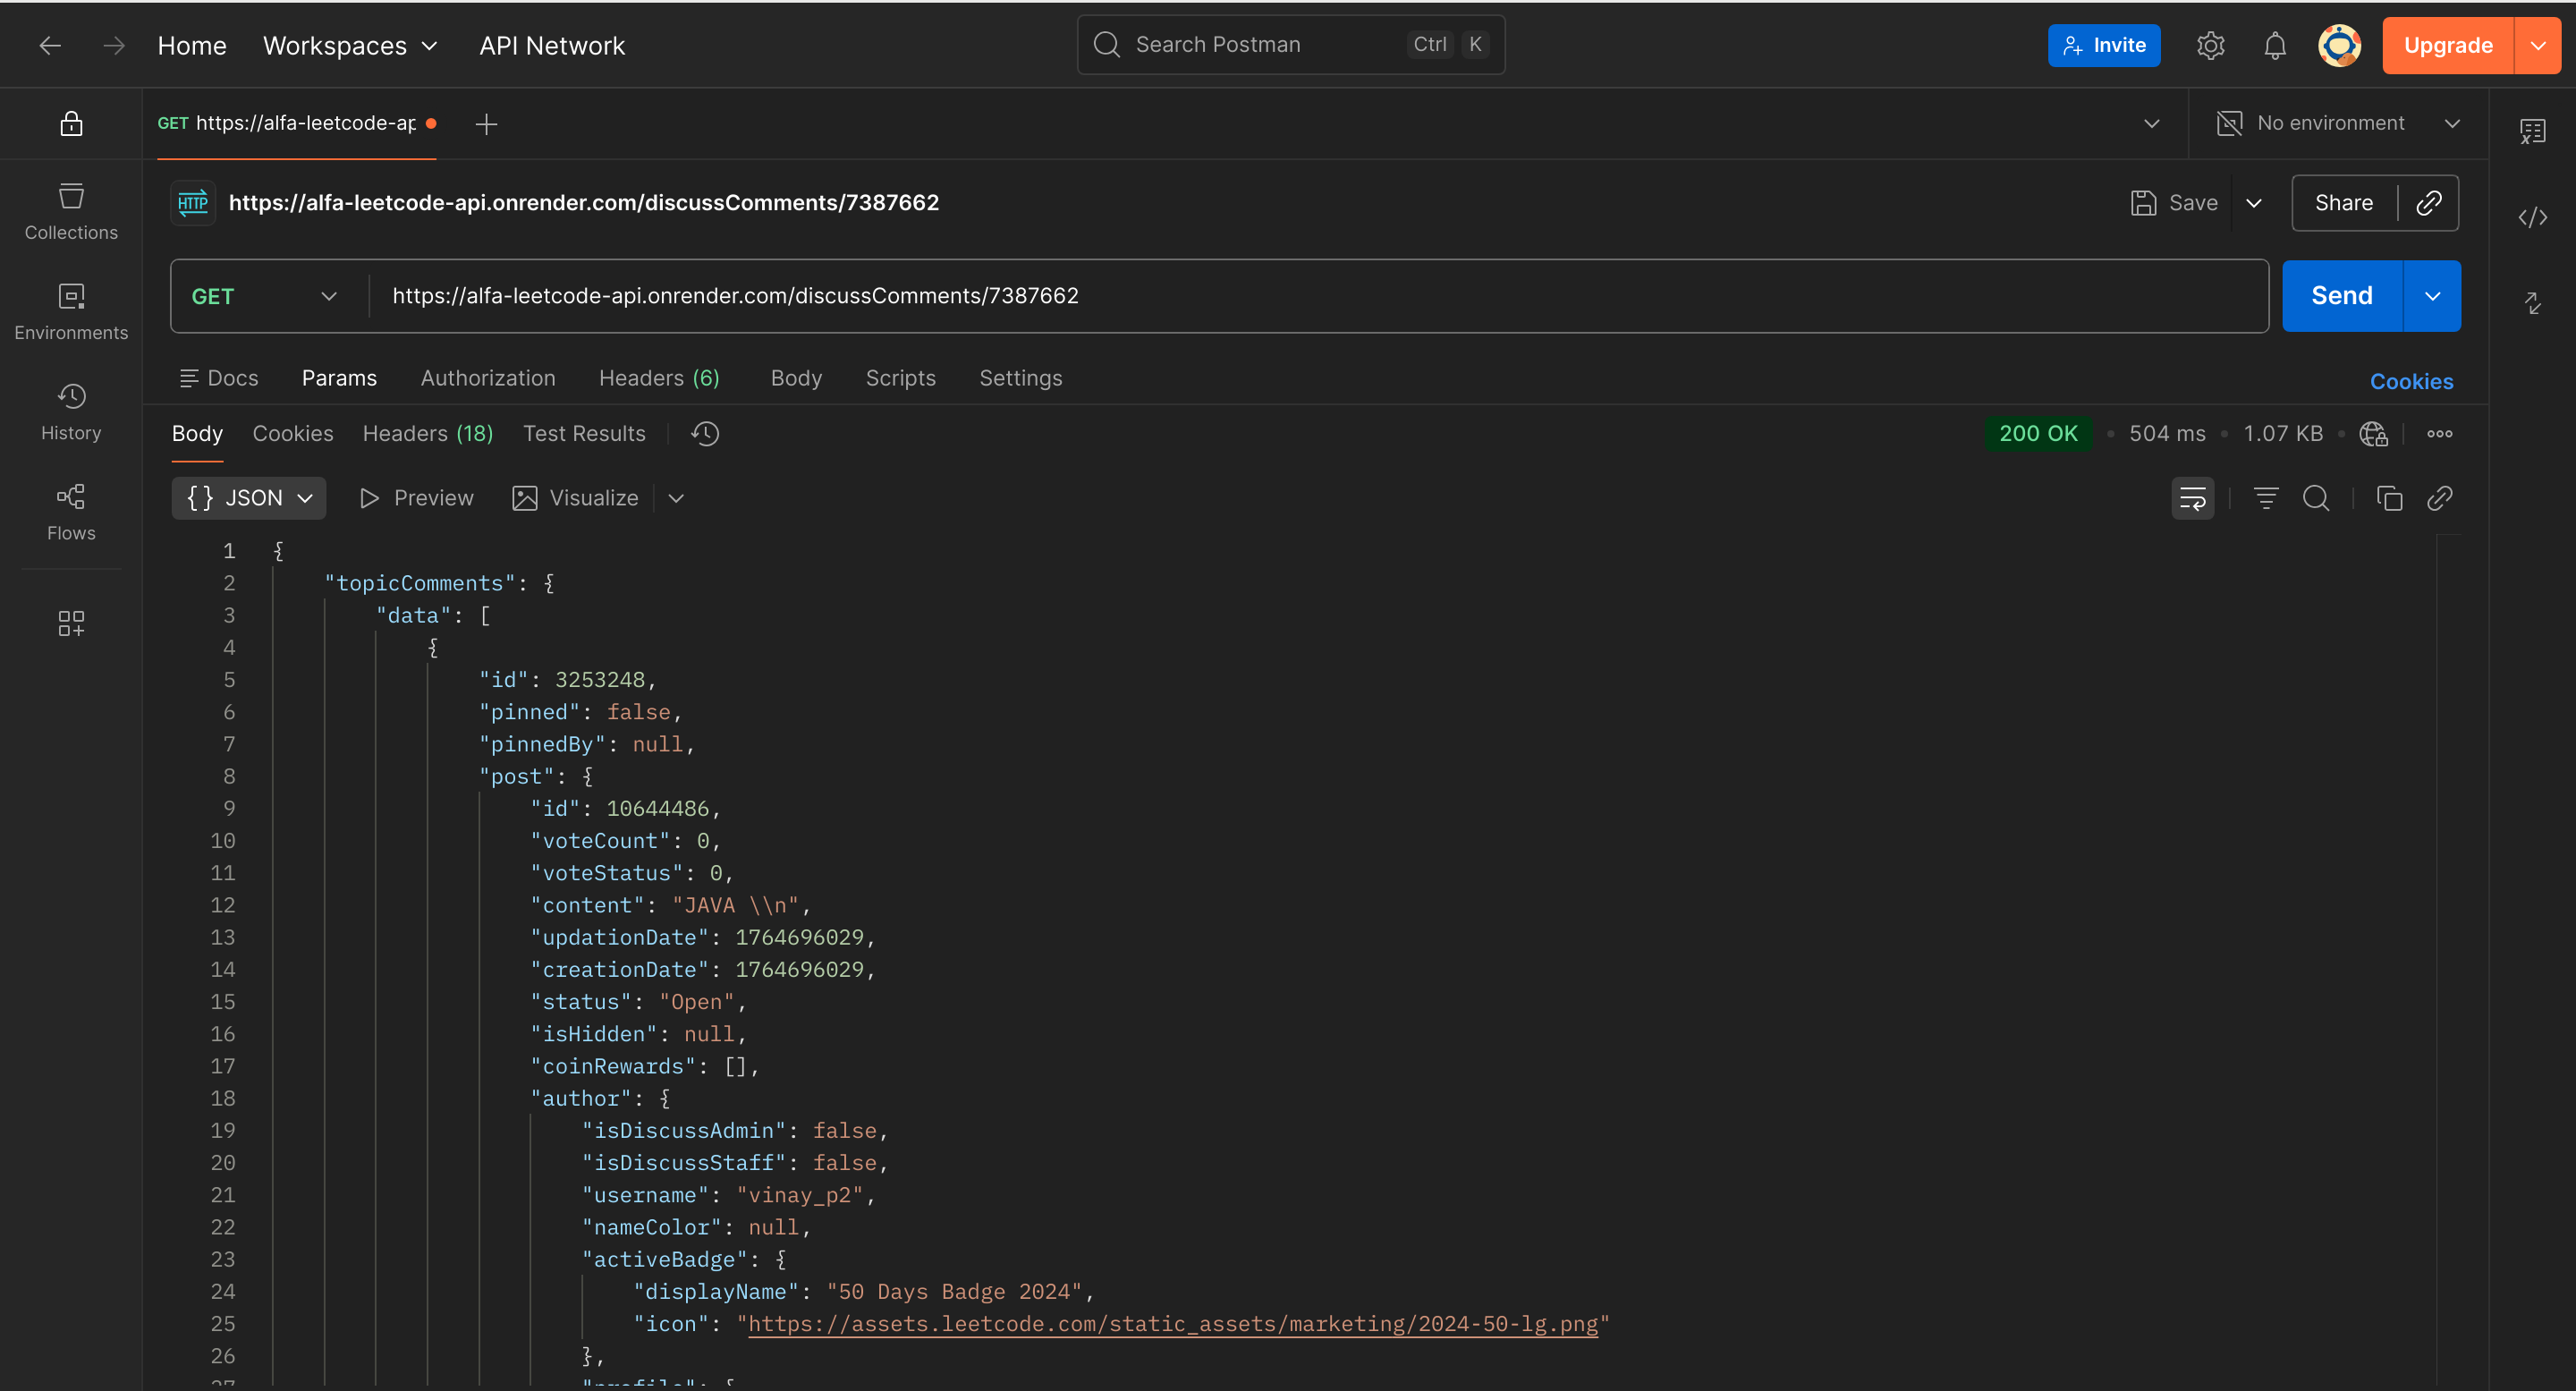
Task: Toggle word wrap for response body
Action: pos(2193,498)
